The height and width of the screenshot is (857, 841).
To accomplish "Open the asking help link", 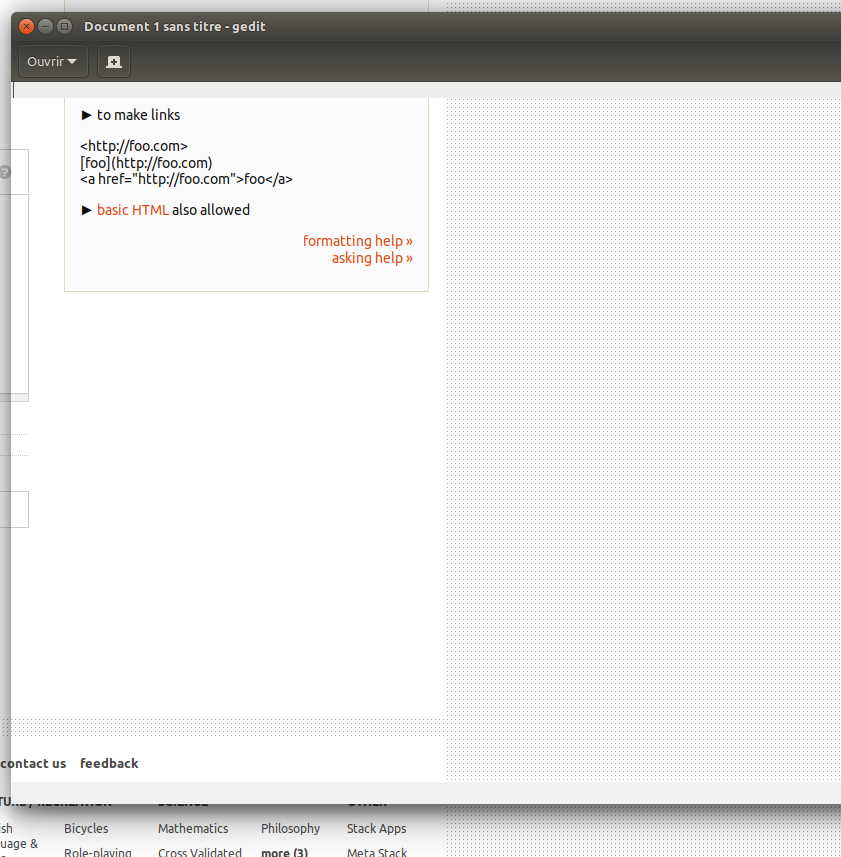I will (x=372, y=258).
